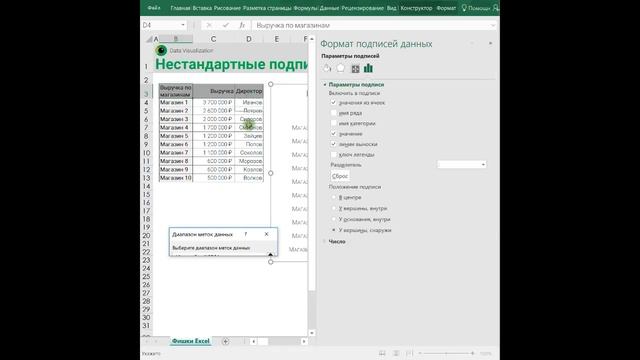640x360 pixels.
Task: Close the Диапазон меток данных dialog
Action: click(x=267, y=234)
